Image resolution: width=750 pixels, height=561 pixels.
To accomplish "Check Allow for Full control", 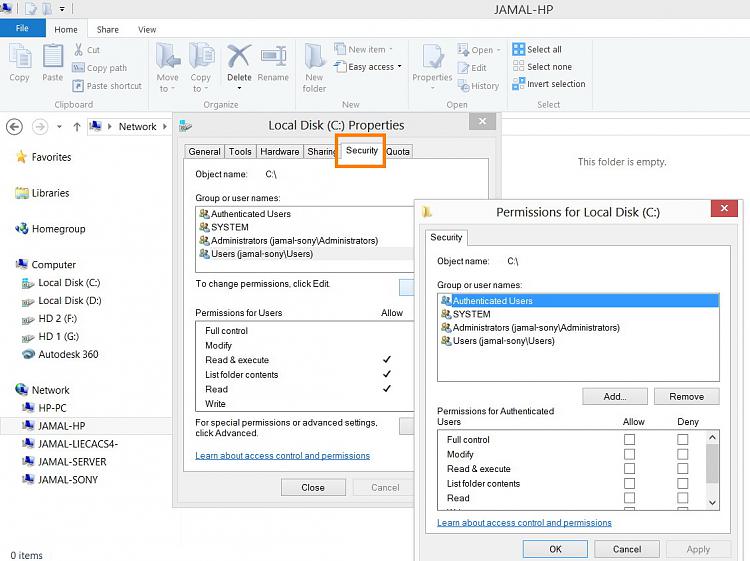I will [629, 439].
